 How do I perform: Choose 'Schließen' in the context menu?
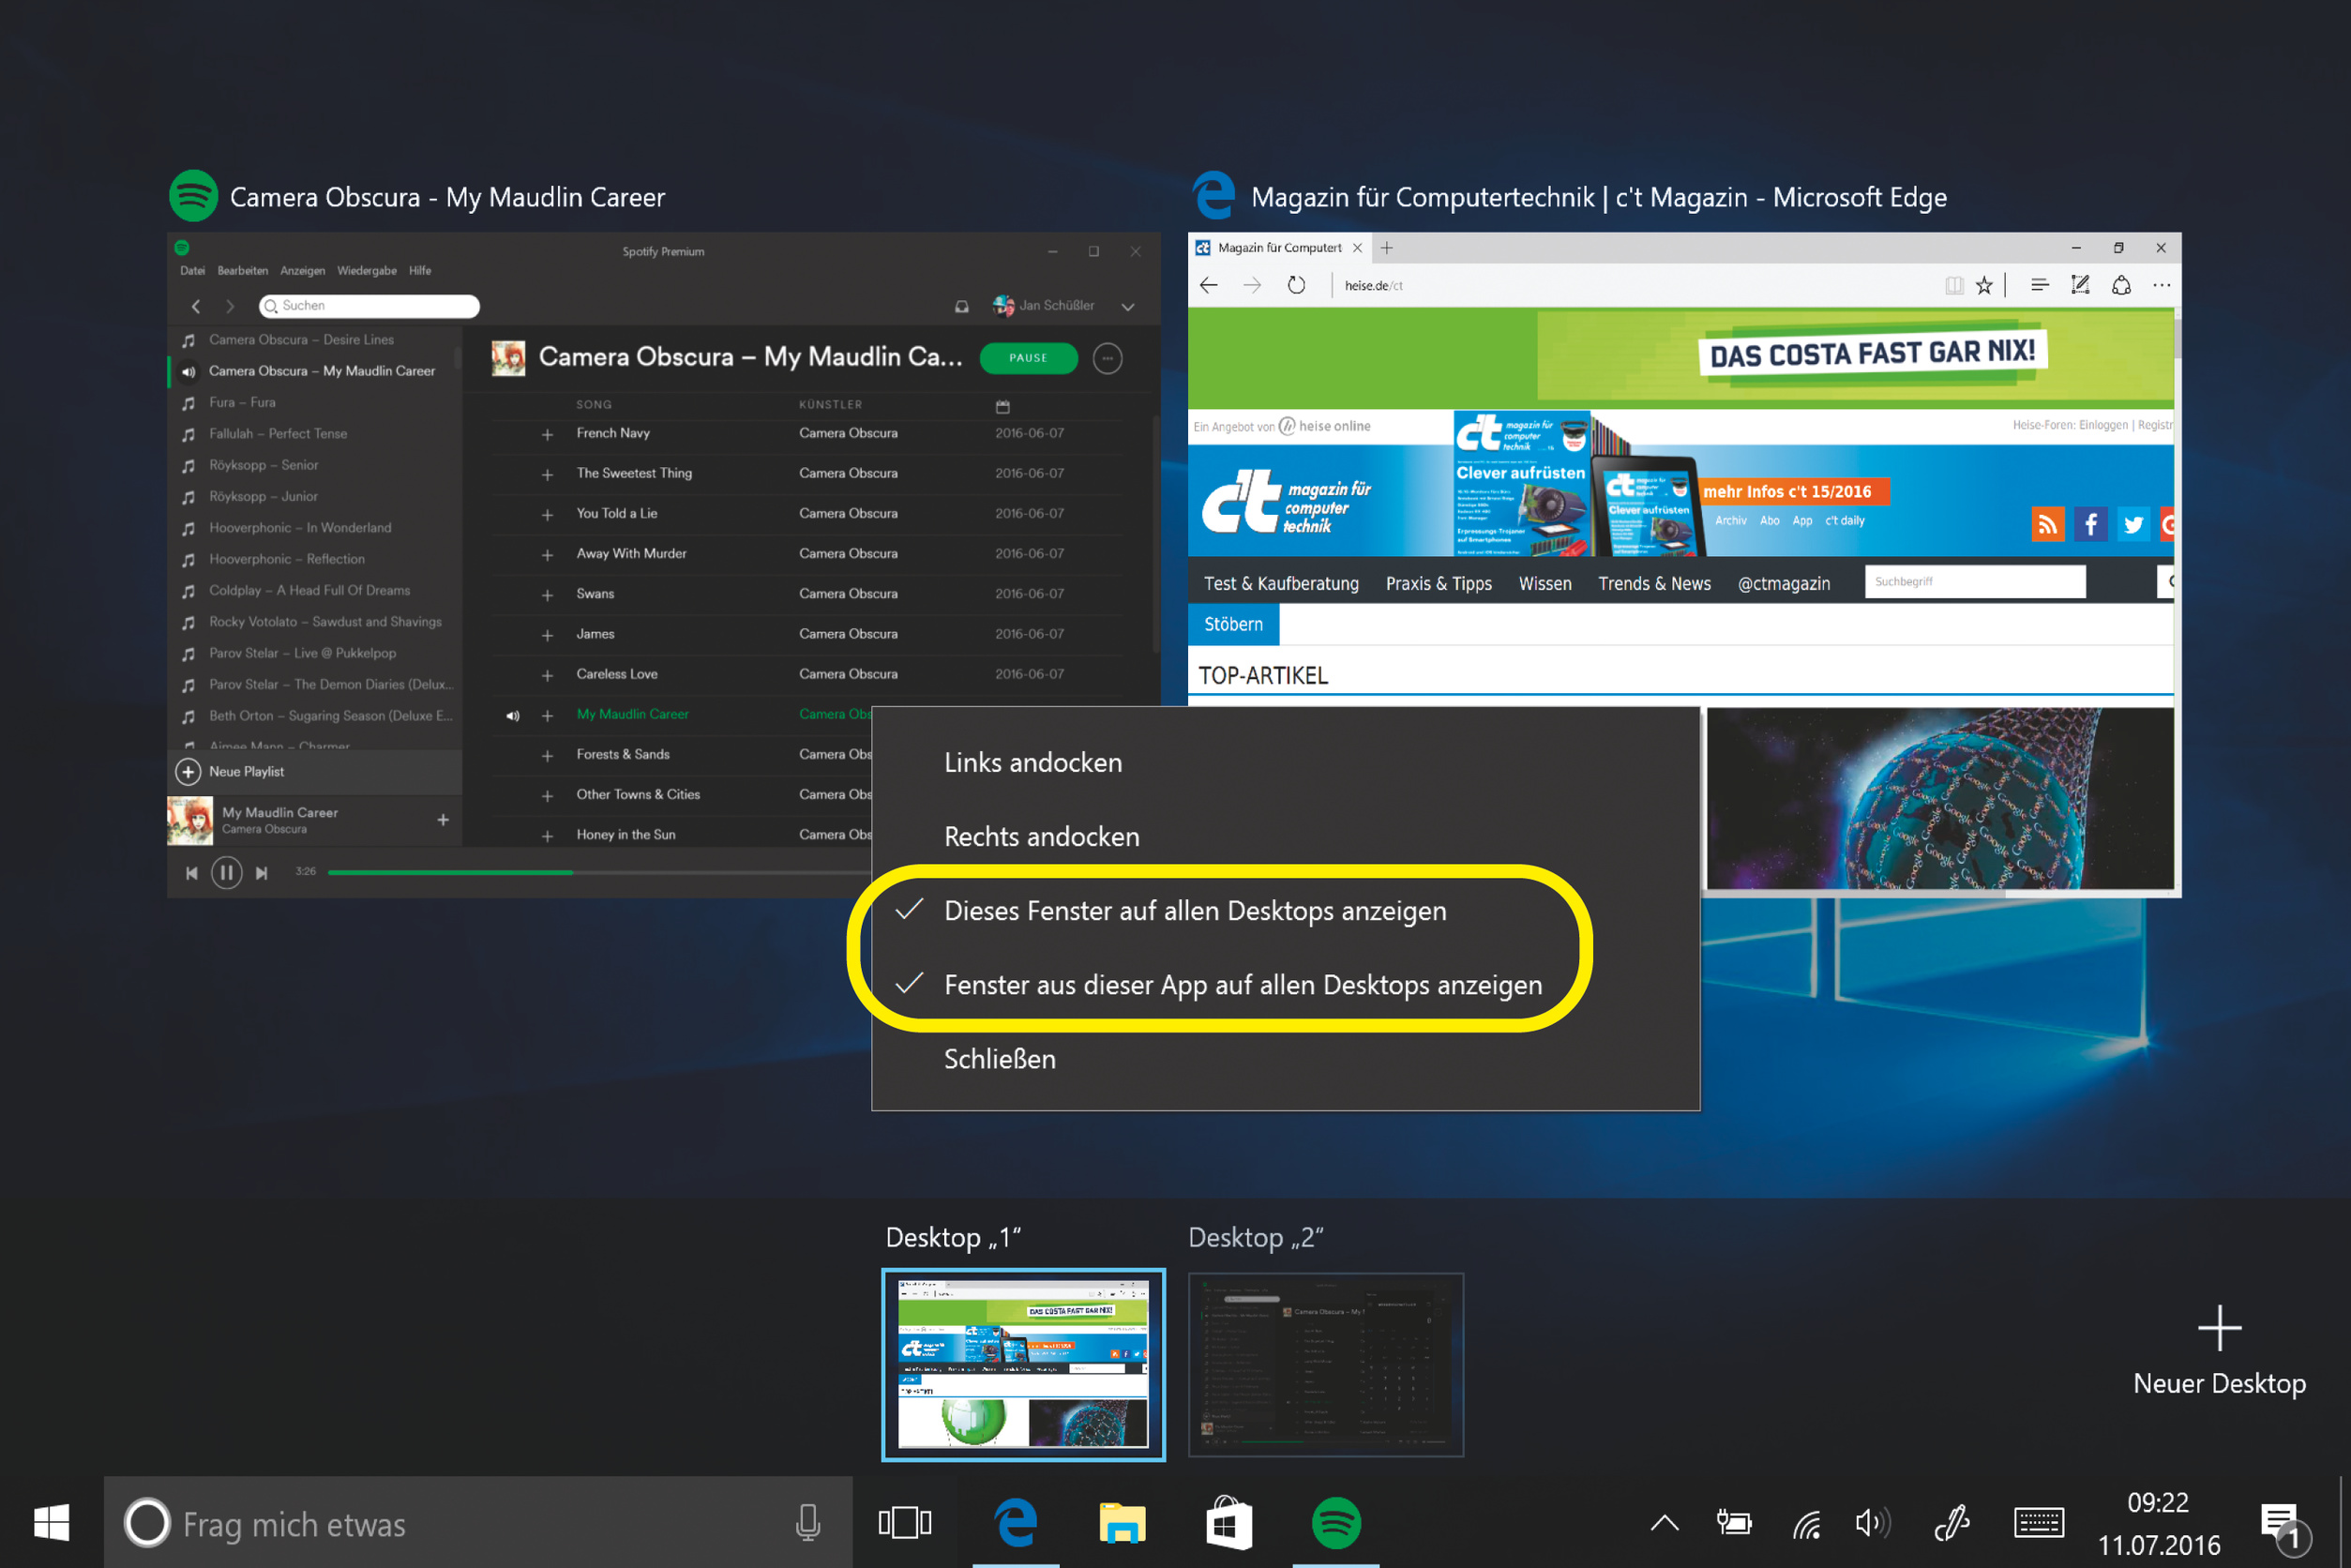click(x=999, y=1059)
